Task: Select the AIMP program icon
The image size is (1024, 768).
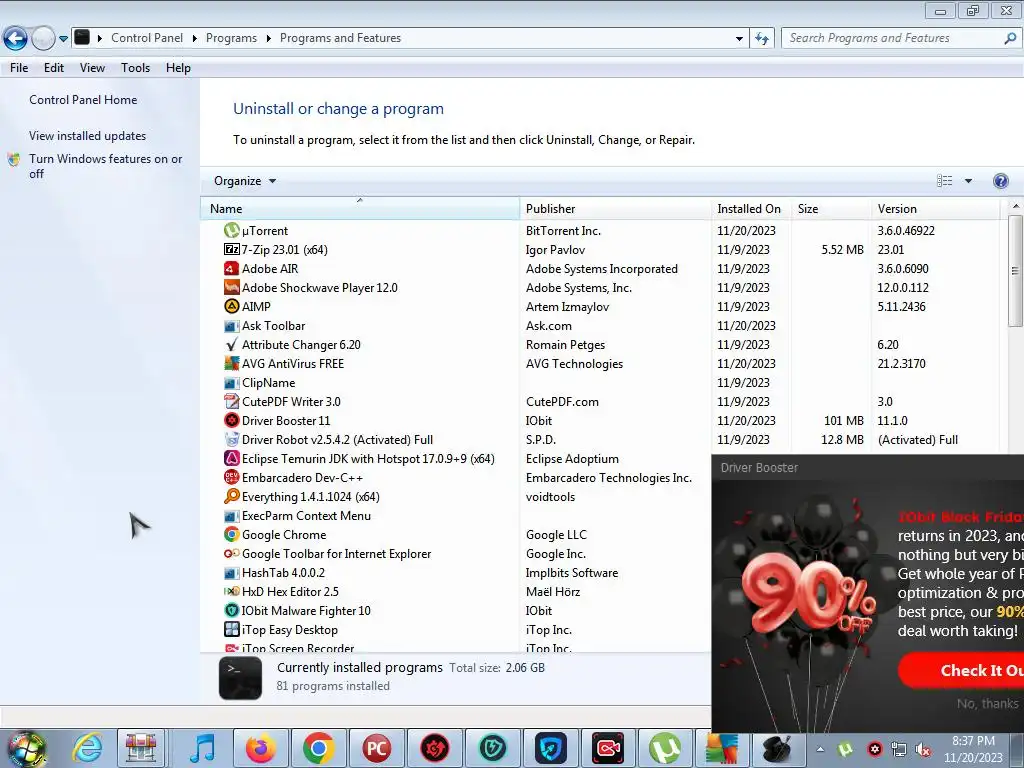Action: [231, 306]
